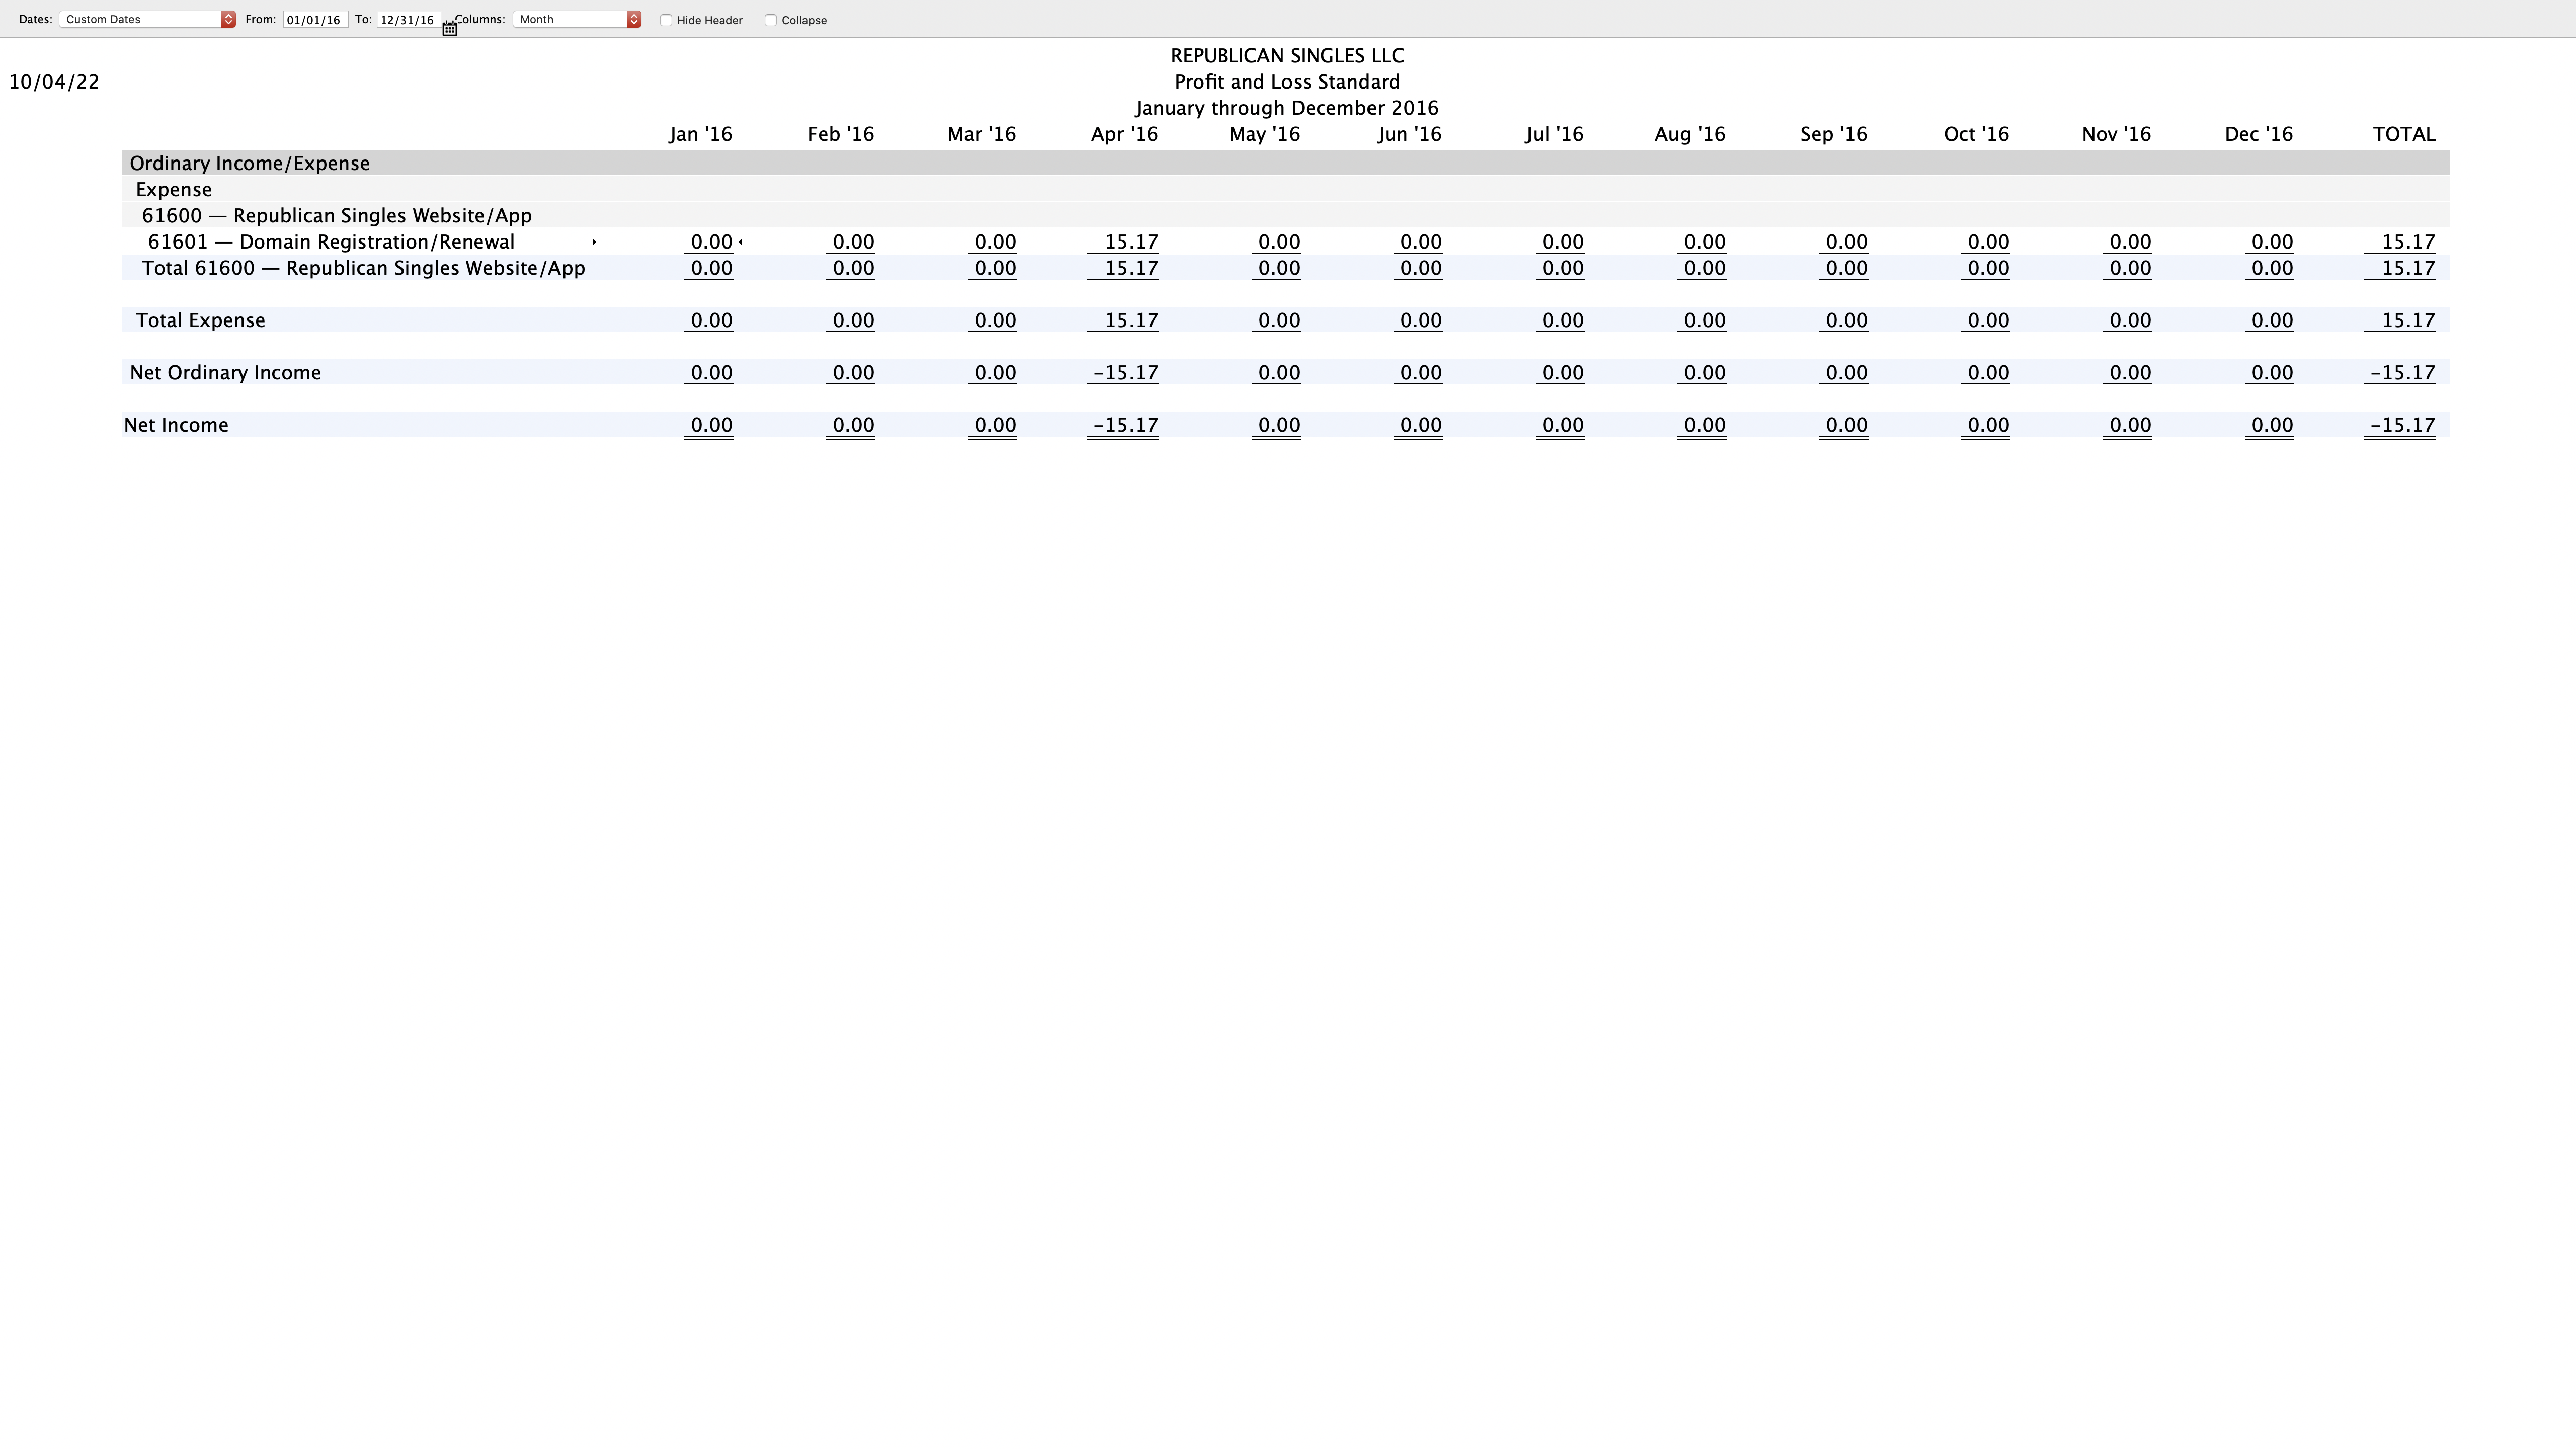
Task: Open the Dates dropdown showing Custom Dates
Action: [x=147, y=19]
